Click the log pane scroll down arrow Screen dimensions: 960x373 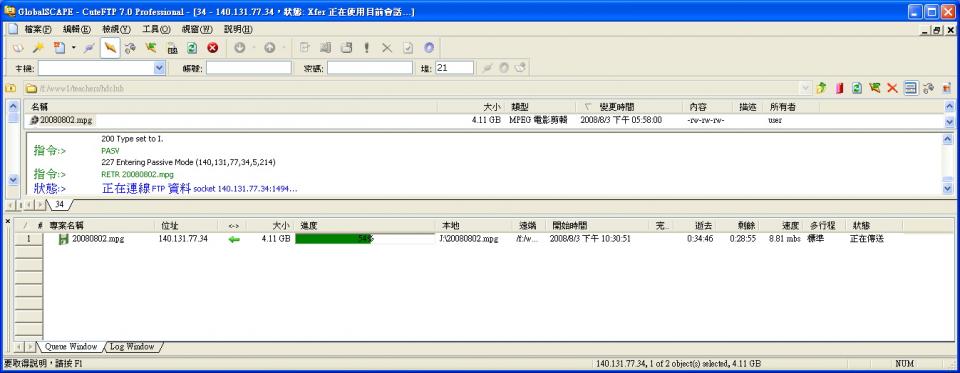point(948,189)
